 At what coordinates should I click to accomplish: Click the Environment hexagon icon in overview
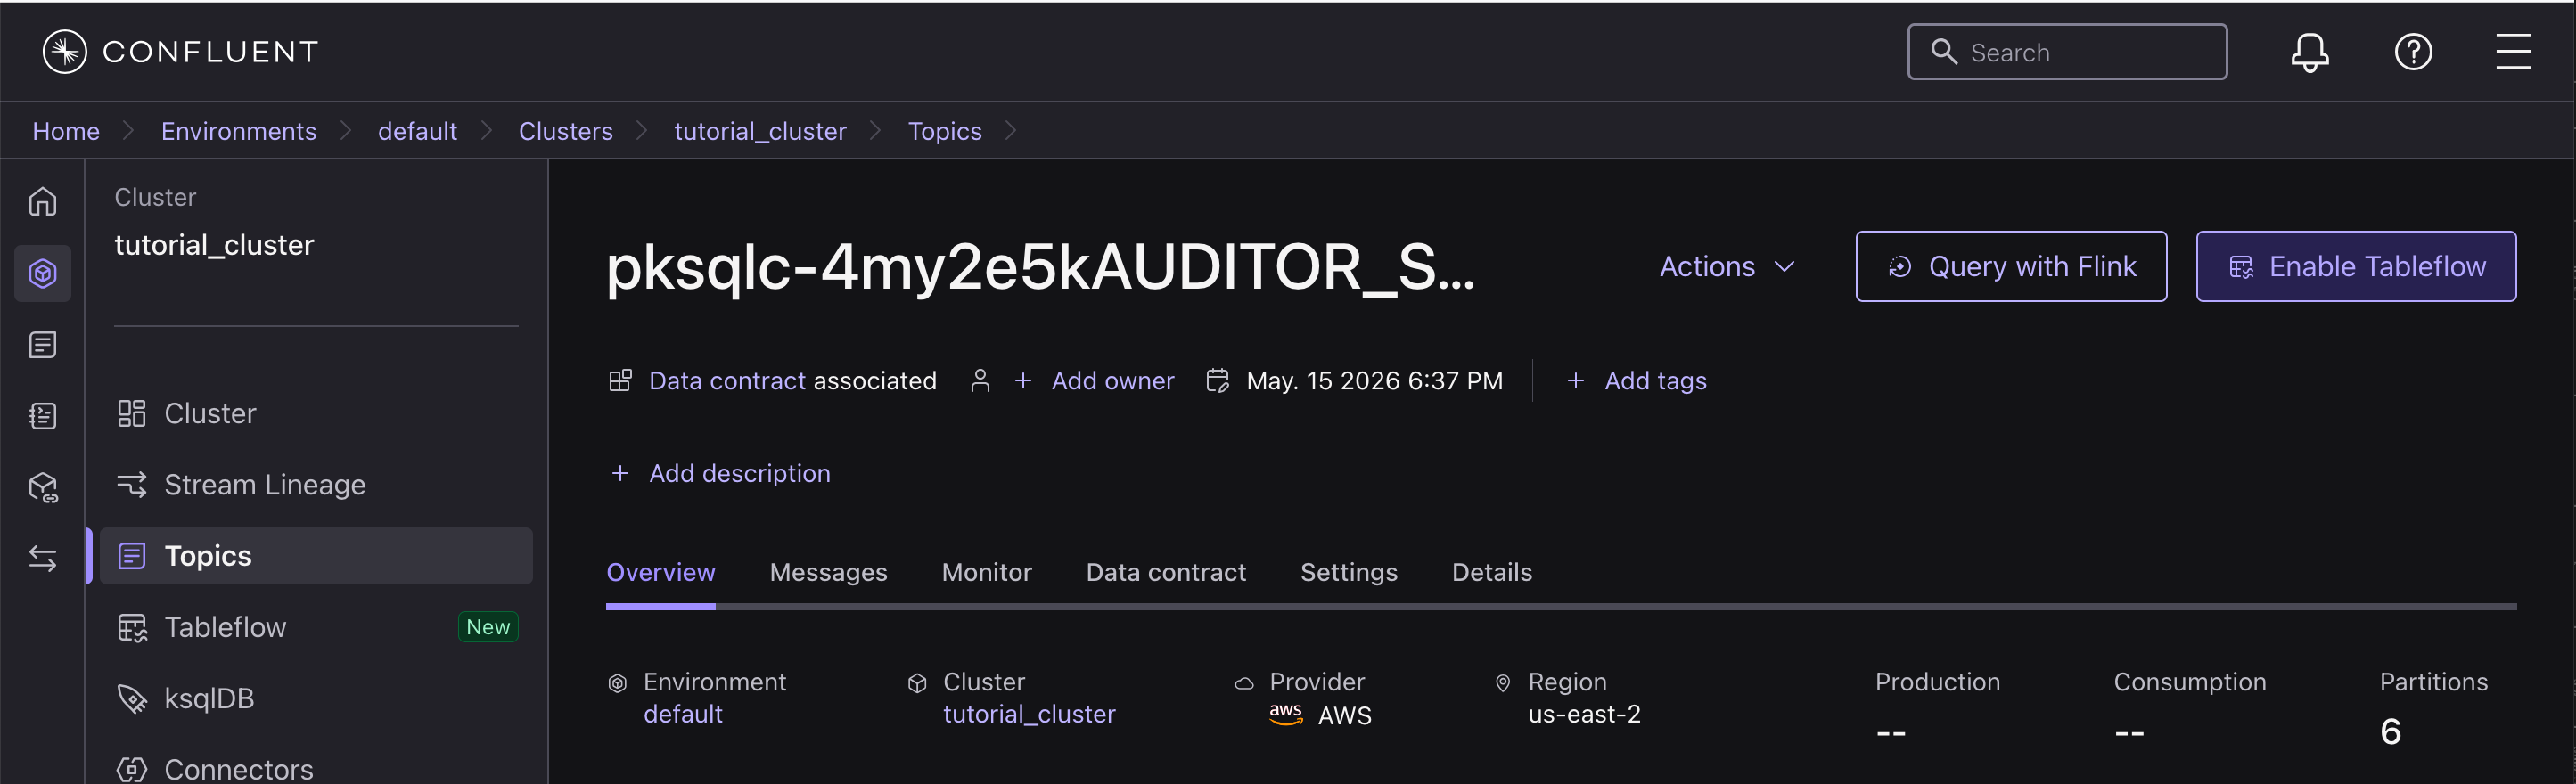click(x=618, y=683)
